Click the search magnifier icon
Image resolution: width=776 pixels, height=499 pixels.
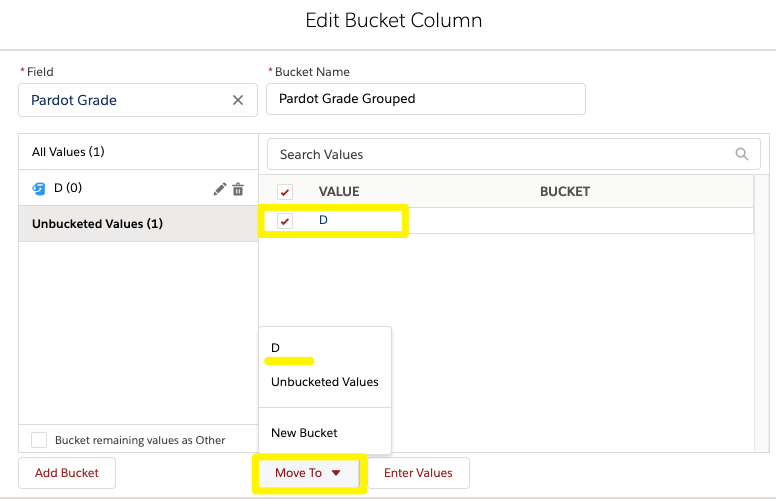[x=741, y=154]
